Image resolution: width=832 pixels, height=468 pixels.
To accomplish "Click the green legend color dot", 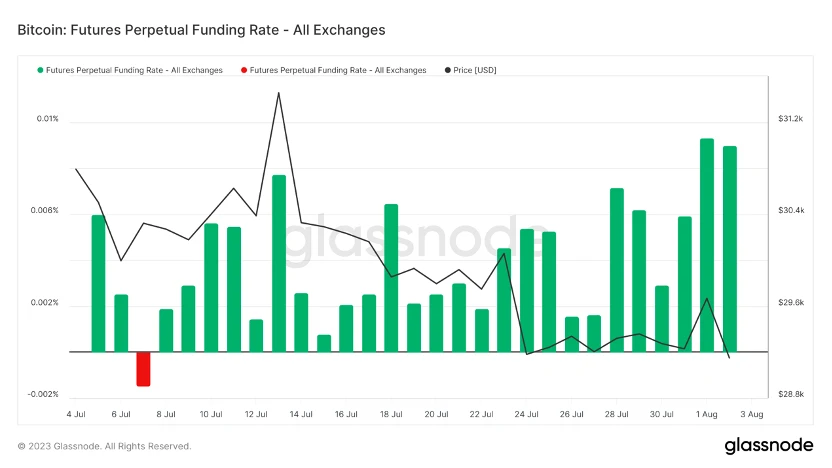I will [x=40, y=70].
